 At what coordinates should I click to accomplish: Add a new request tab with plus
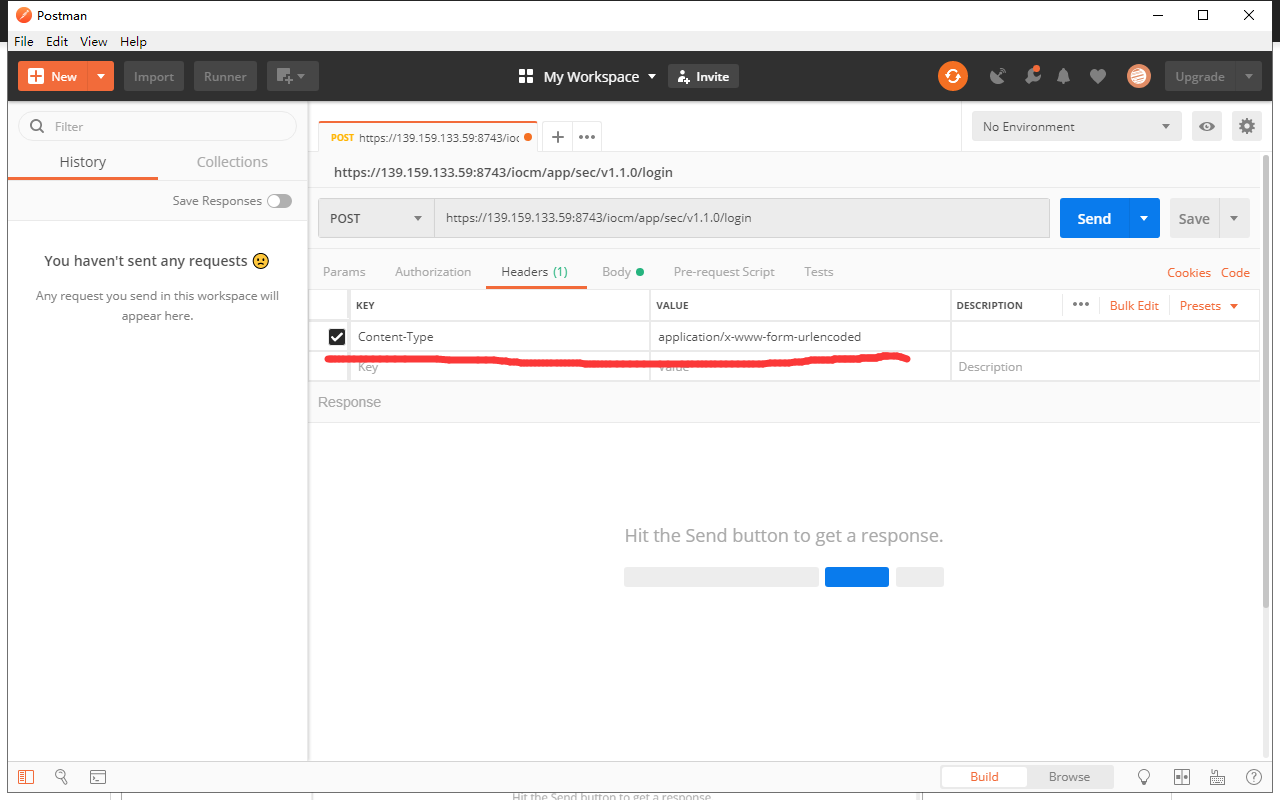pyautogui.click(x=558, y=137)
